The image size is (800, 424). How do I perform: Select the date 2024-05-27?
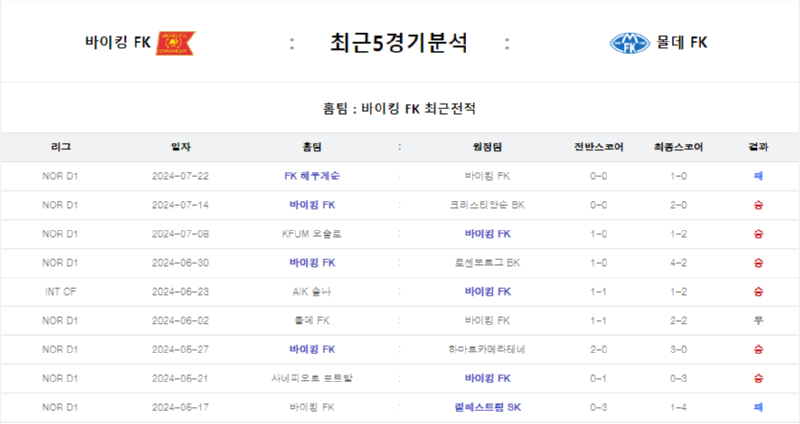tap(181, 350)
